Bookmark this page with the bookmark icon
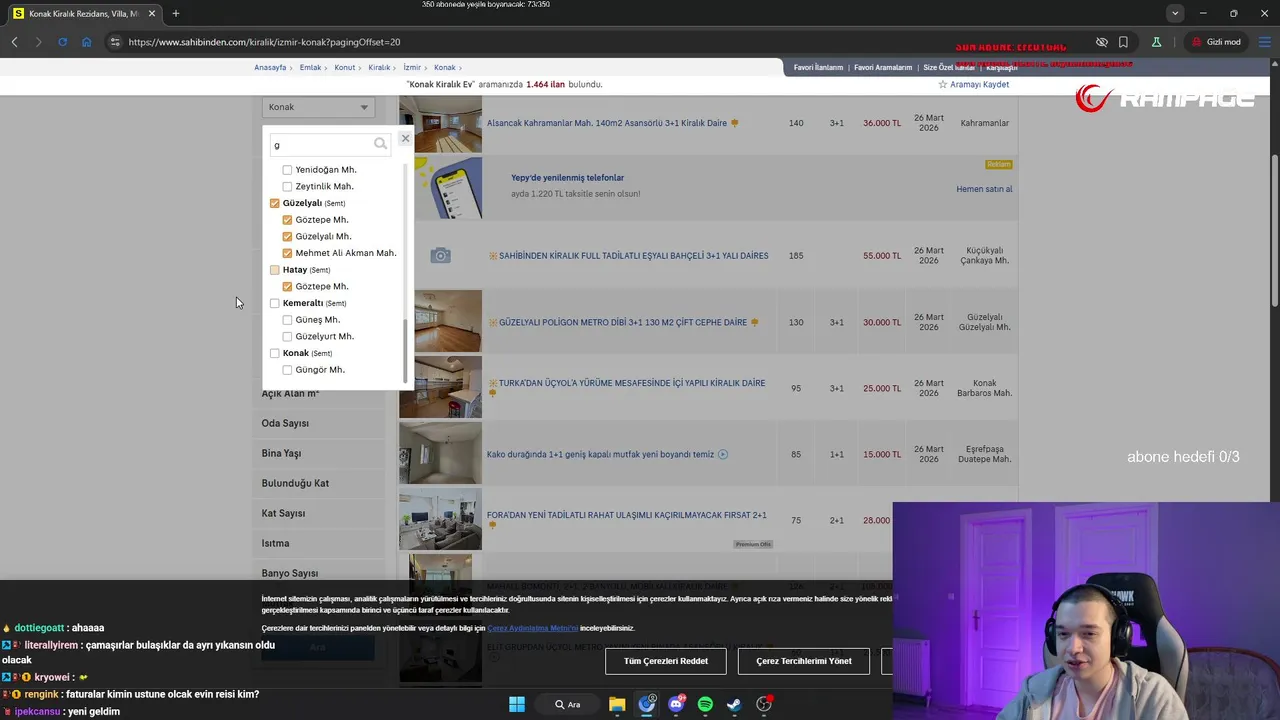The height and width of the screenshot is (720, 1280). (1123, 42)
